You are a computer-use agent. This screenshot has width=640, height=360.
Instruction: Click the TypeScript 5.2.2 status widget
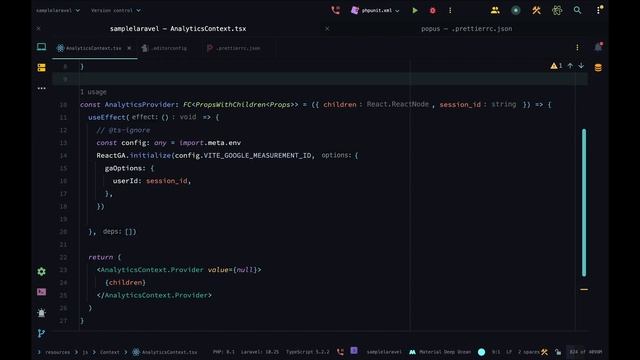(x=307, y=352)
